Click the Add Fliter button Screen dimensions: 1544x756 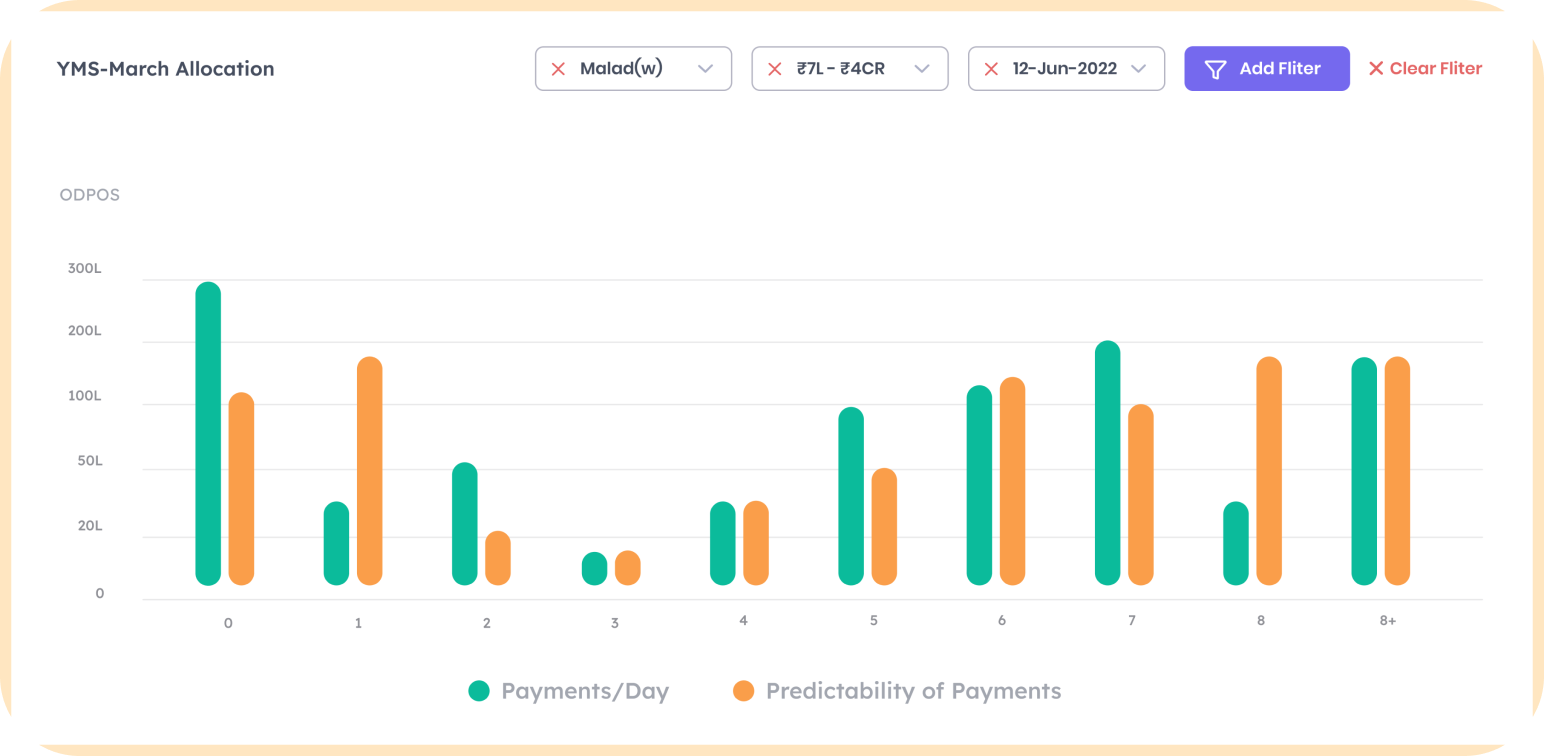point(1267,69)
